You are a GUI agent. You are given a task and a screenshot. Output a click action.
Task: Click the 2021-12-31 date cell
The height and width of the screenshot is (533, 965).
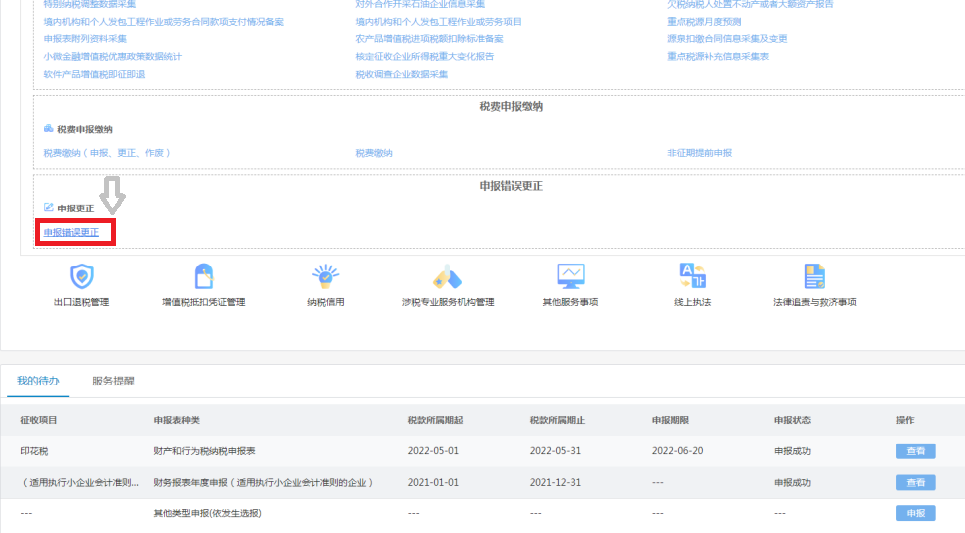[555, 483]
